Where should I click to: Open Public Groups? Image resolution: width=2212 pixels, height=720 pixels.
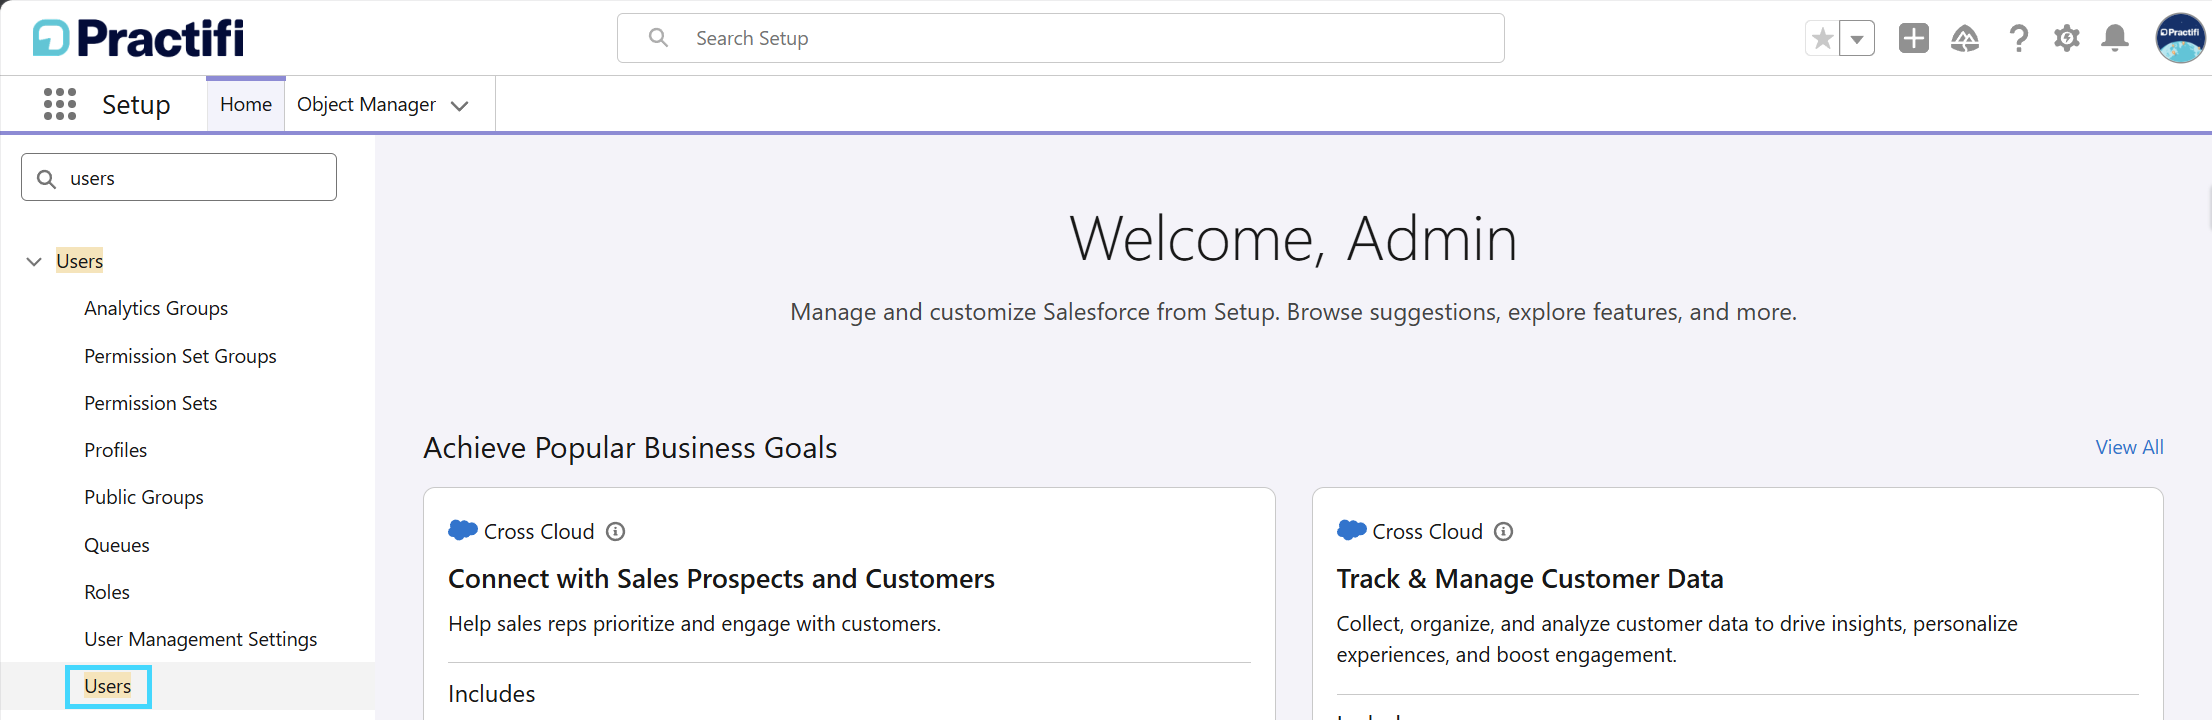coord(144,497)
